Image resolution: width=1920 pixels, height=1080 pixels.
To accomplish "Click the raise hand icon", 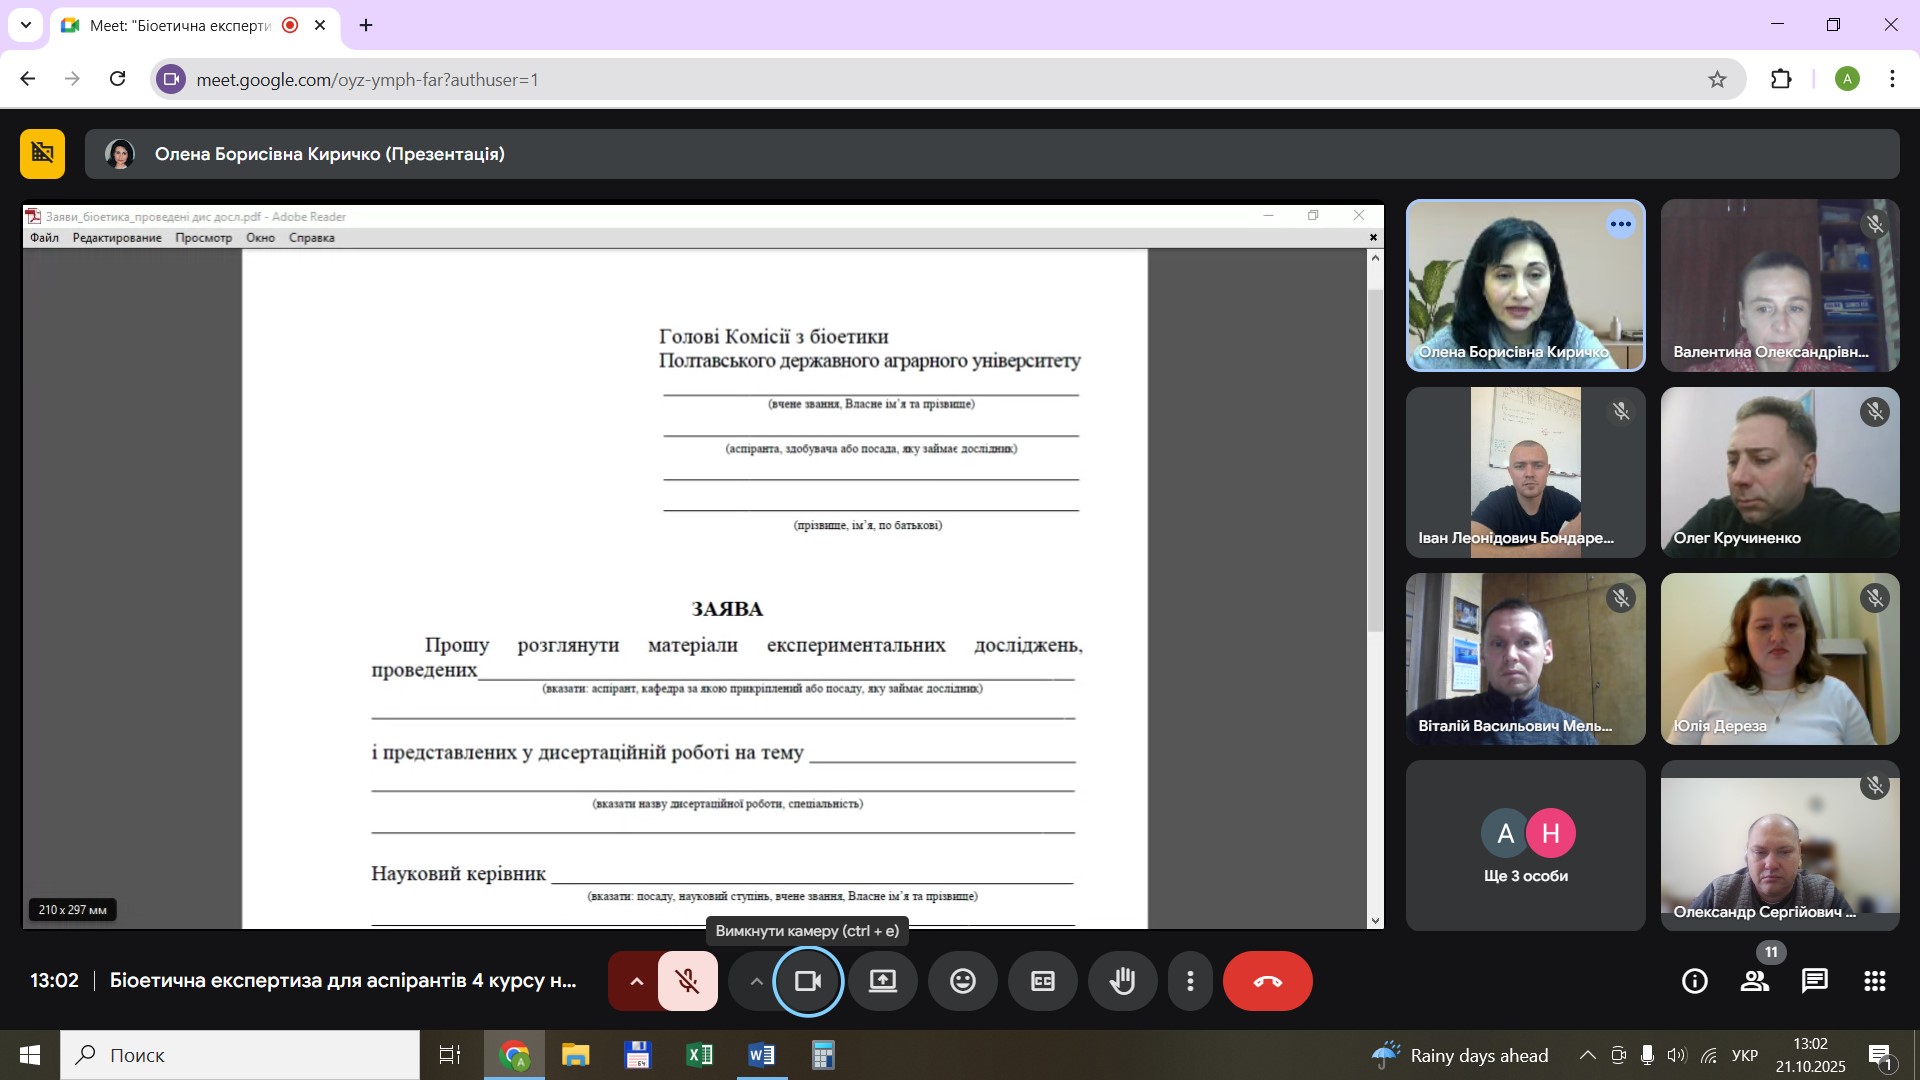I will point(1122,981).
